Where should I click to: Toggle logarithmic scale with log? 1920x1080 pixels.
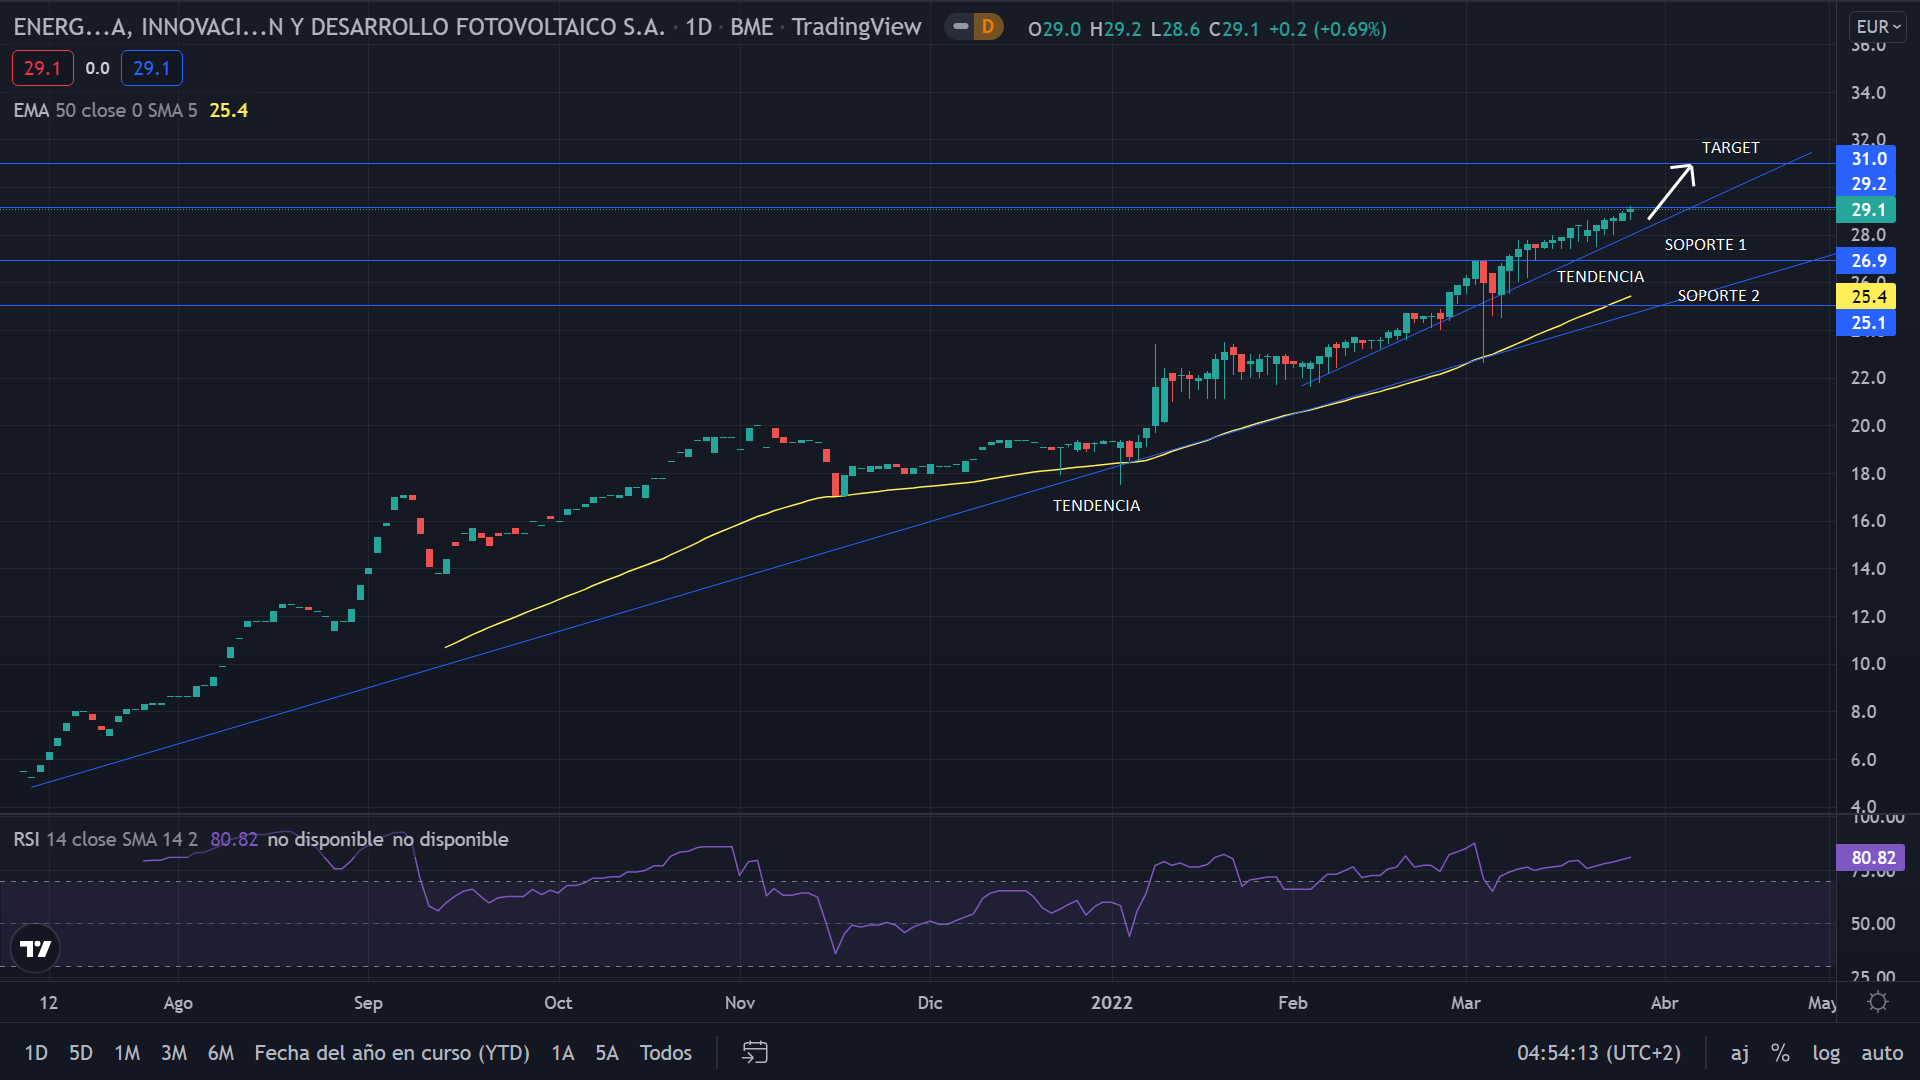click(x=1826, y=1053)
